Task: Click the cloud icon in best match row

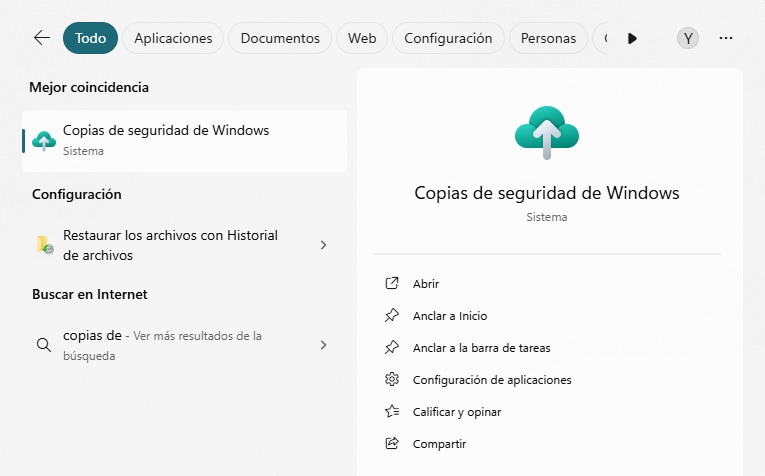Action: (x=44, y=140)
